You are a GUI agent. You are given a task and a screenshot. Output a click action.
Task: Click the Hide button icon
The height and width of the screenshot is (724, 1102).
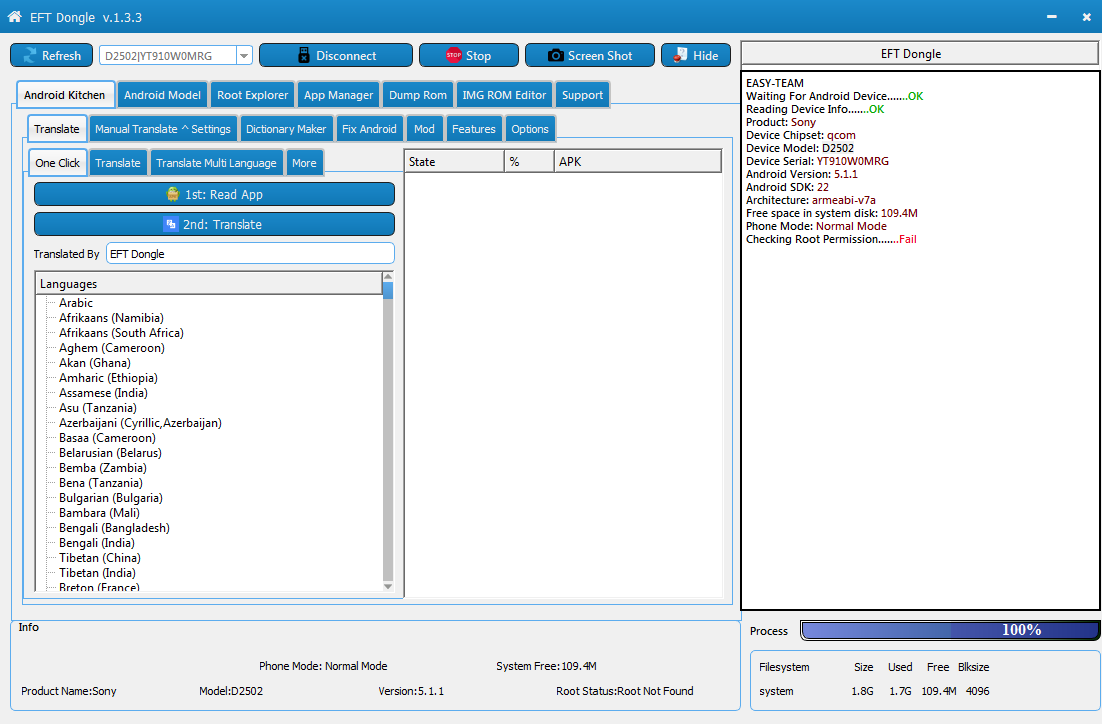tap(680, 55)
